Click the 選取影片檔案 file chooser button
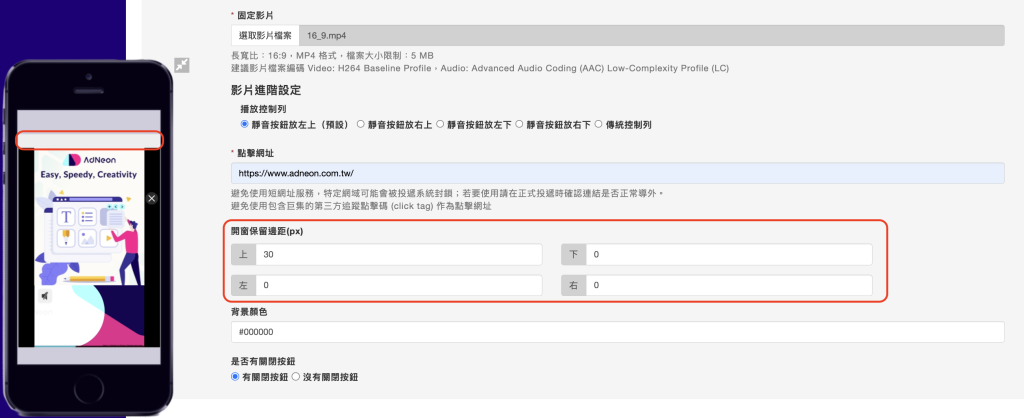Viewport: 1024px width, 418px height. 264,35
